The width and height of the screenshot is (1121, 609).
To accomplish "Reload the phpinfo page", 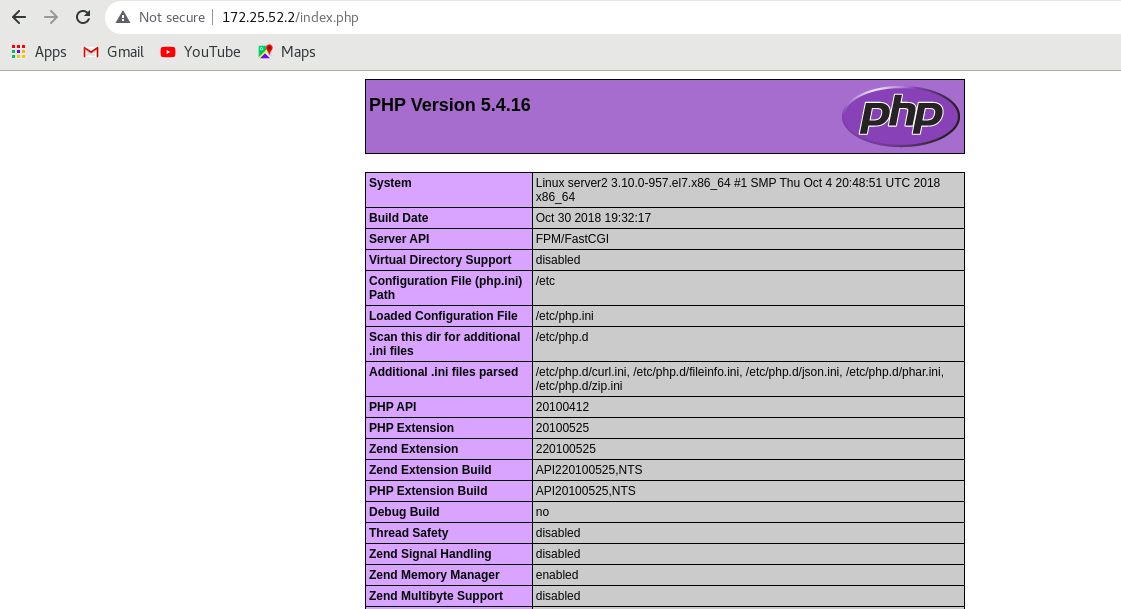I will pyautogui.click(x=83, y=17).
